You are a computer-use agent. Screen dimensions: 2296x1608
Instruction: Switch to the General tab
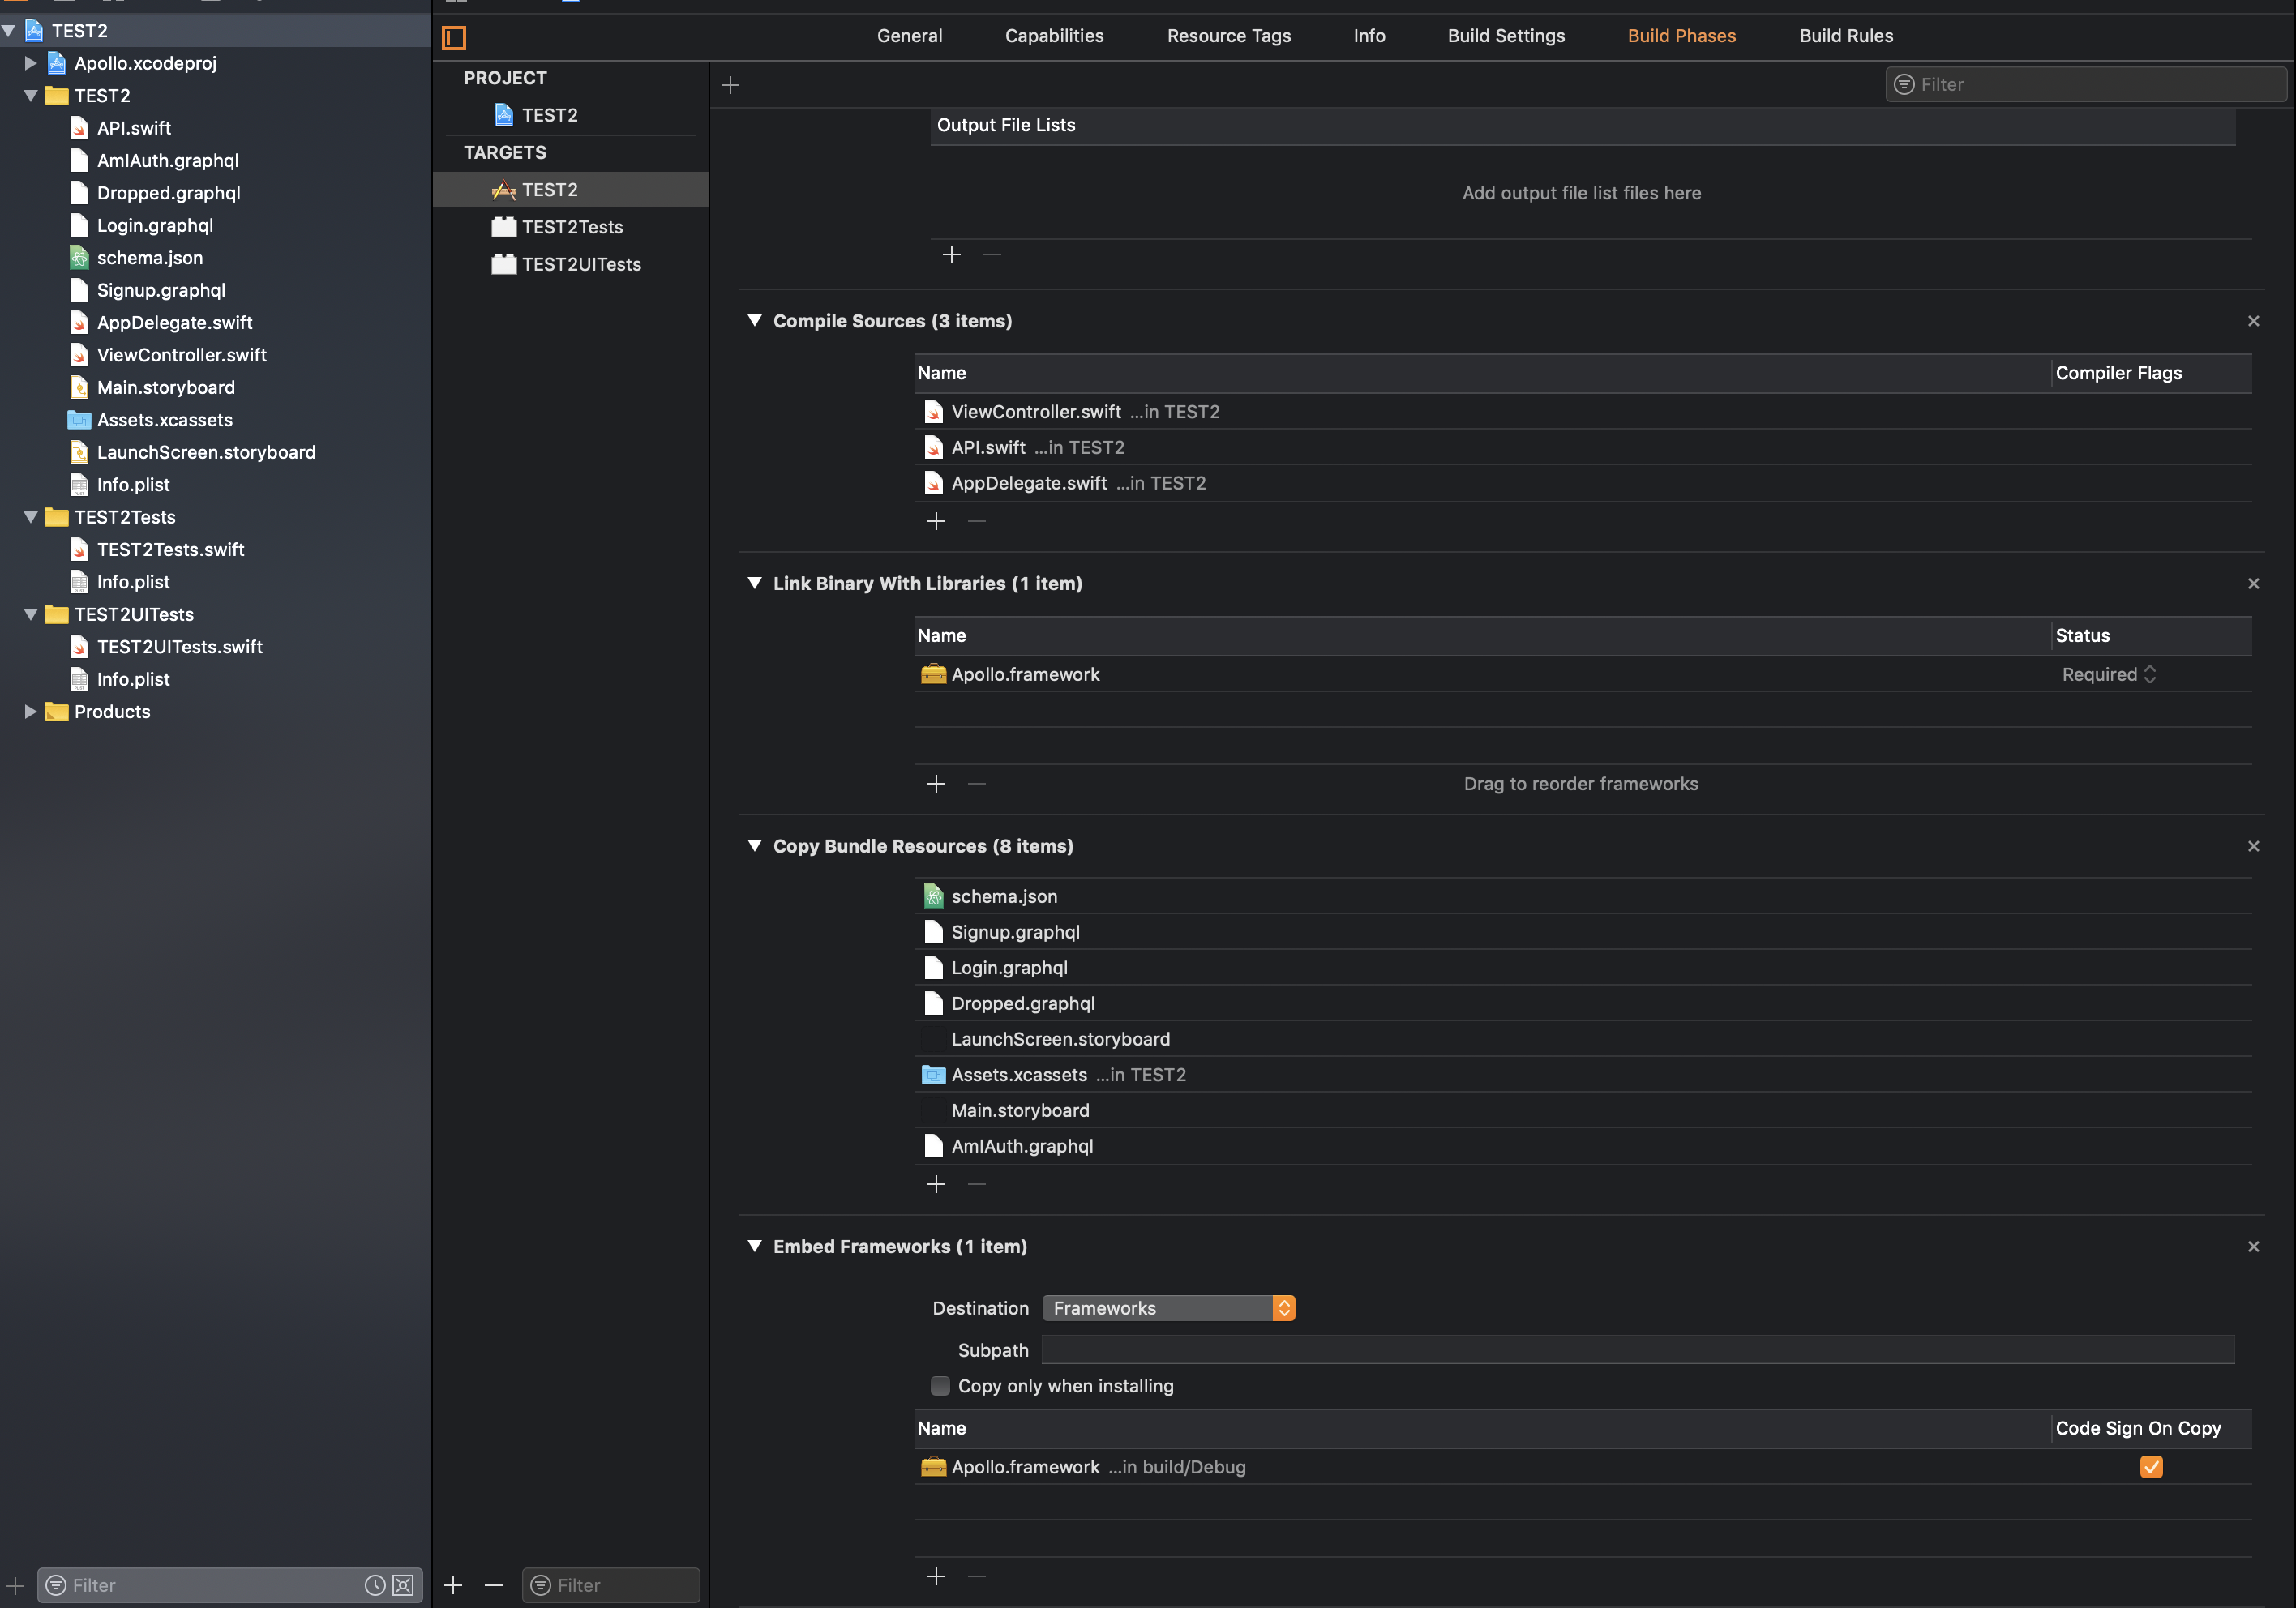pyautogui.click(x=909, y=36)
